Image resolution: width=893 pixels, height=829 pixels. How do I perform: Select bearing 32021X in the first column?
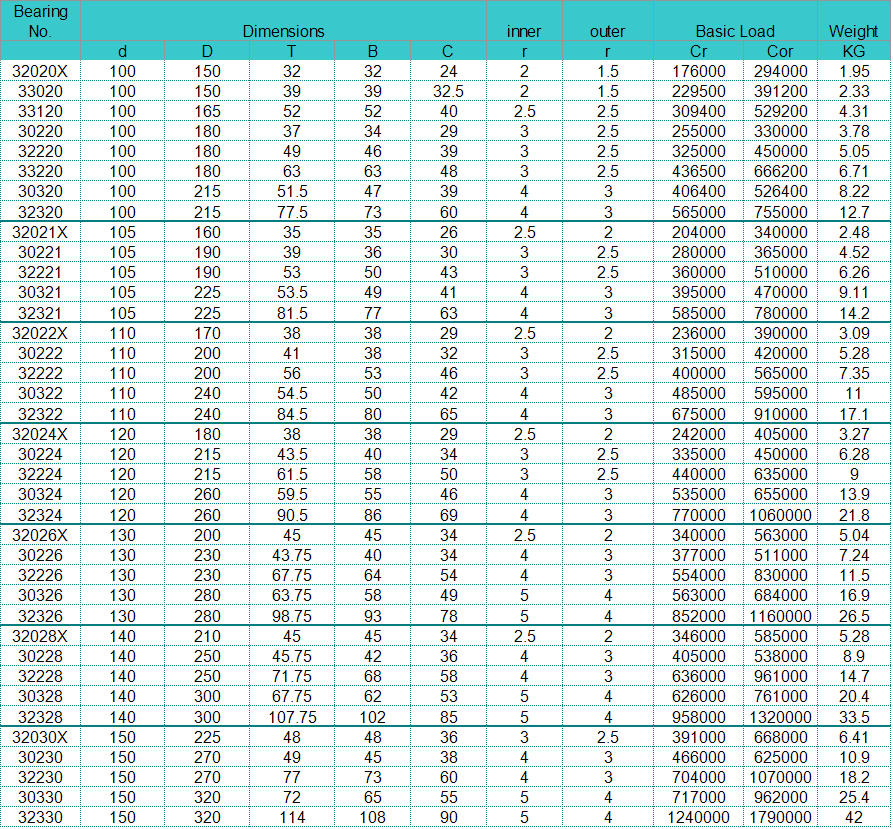40,232
